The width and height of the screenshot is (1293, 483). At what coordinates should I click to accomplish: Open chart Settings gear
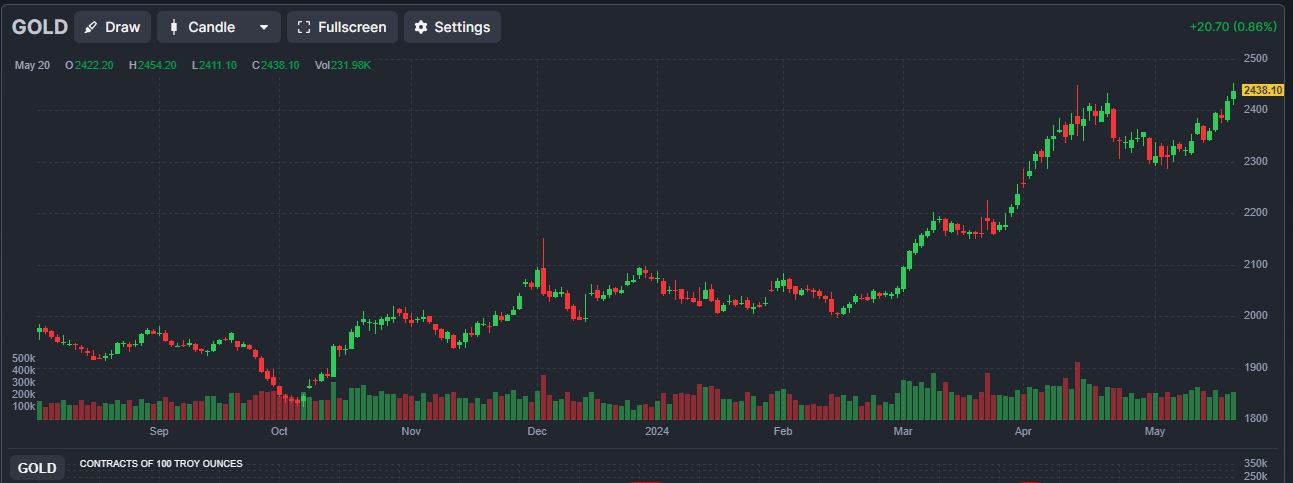(452, 27)
